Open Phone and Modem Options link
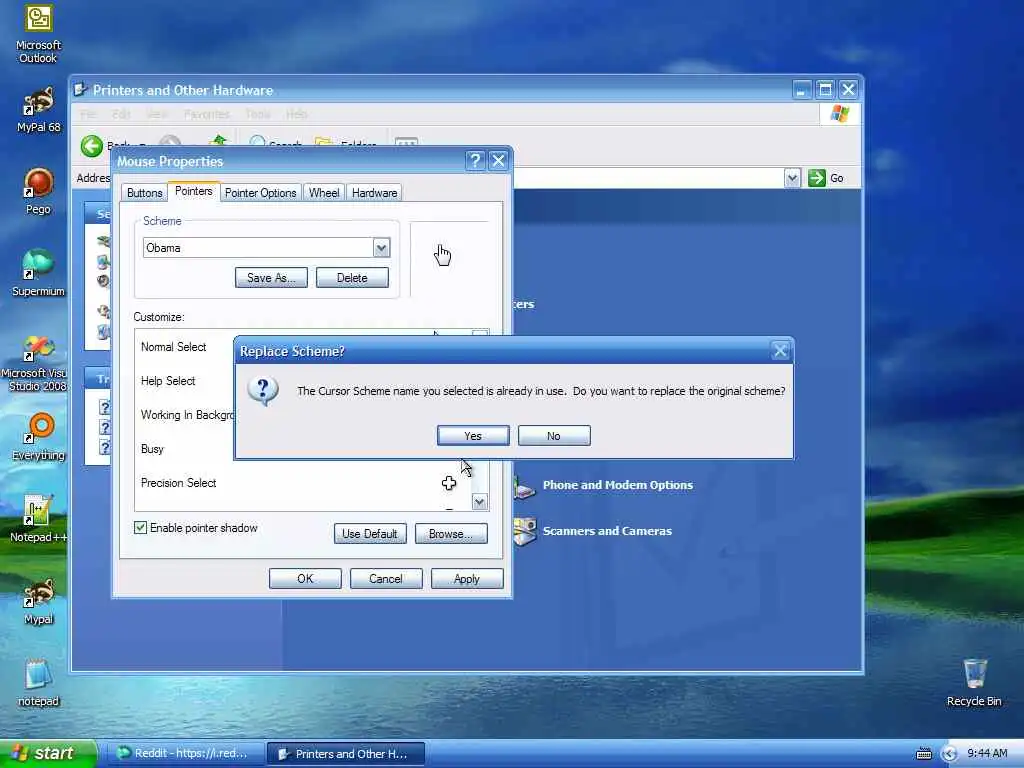Image resolution: width=1024 pixels, height=768 pixels. [618, 485]
